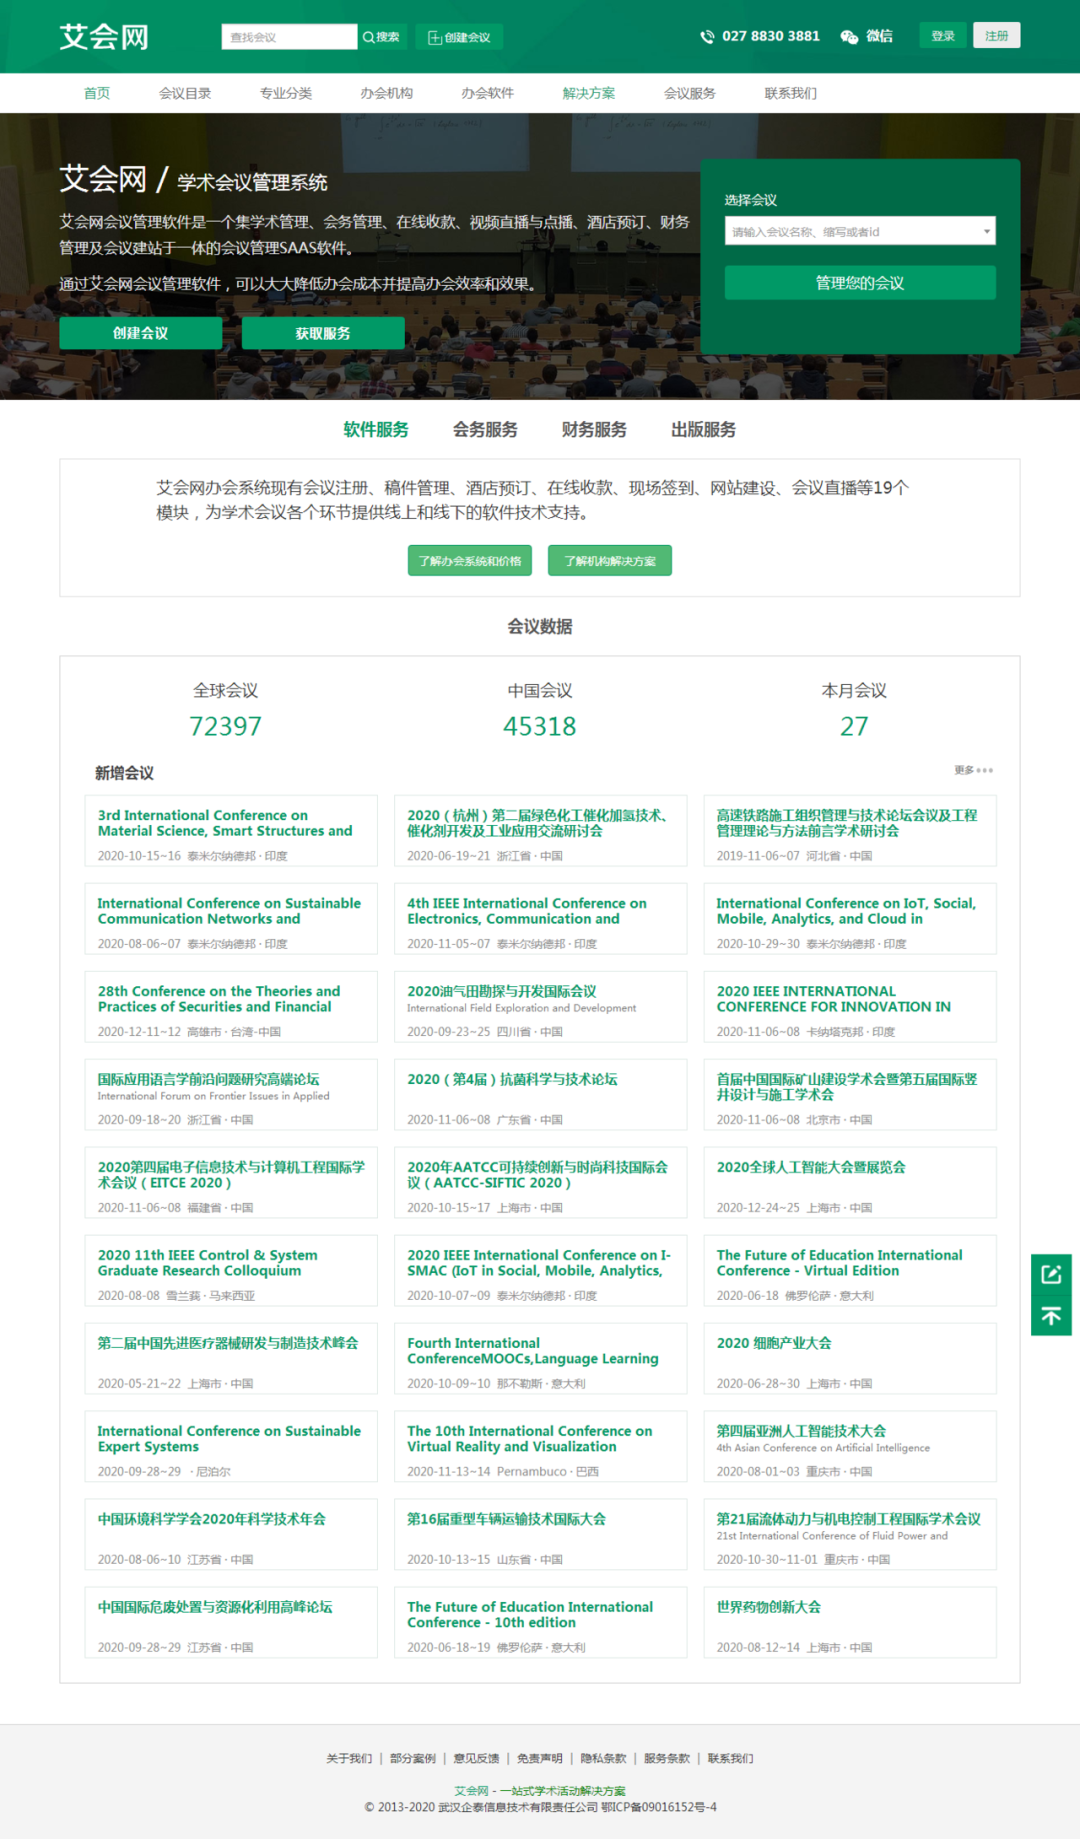Image resolution: width=1080 pixels, height=1839 pixels.
Task: Open the 会议服务 nav item
Action: 690,93
